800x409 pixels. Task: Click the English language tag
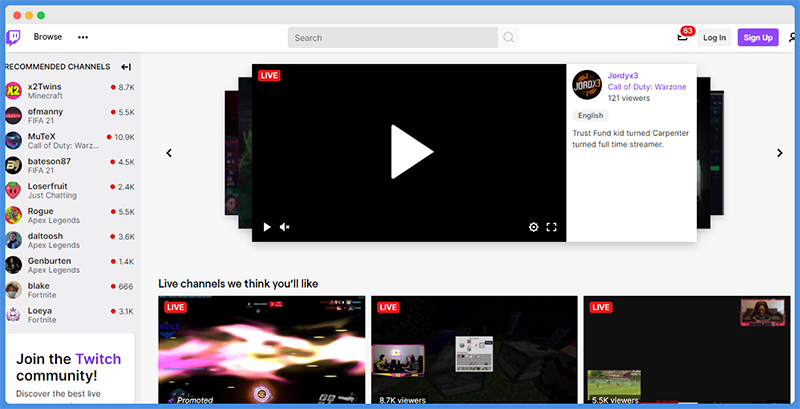[x=590, y=116]
